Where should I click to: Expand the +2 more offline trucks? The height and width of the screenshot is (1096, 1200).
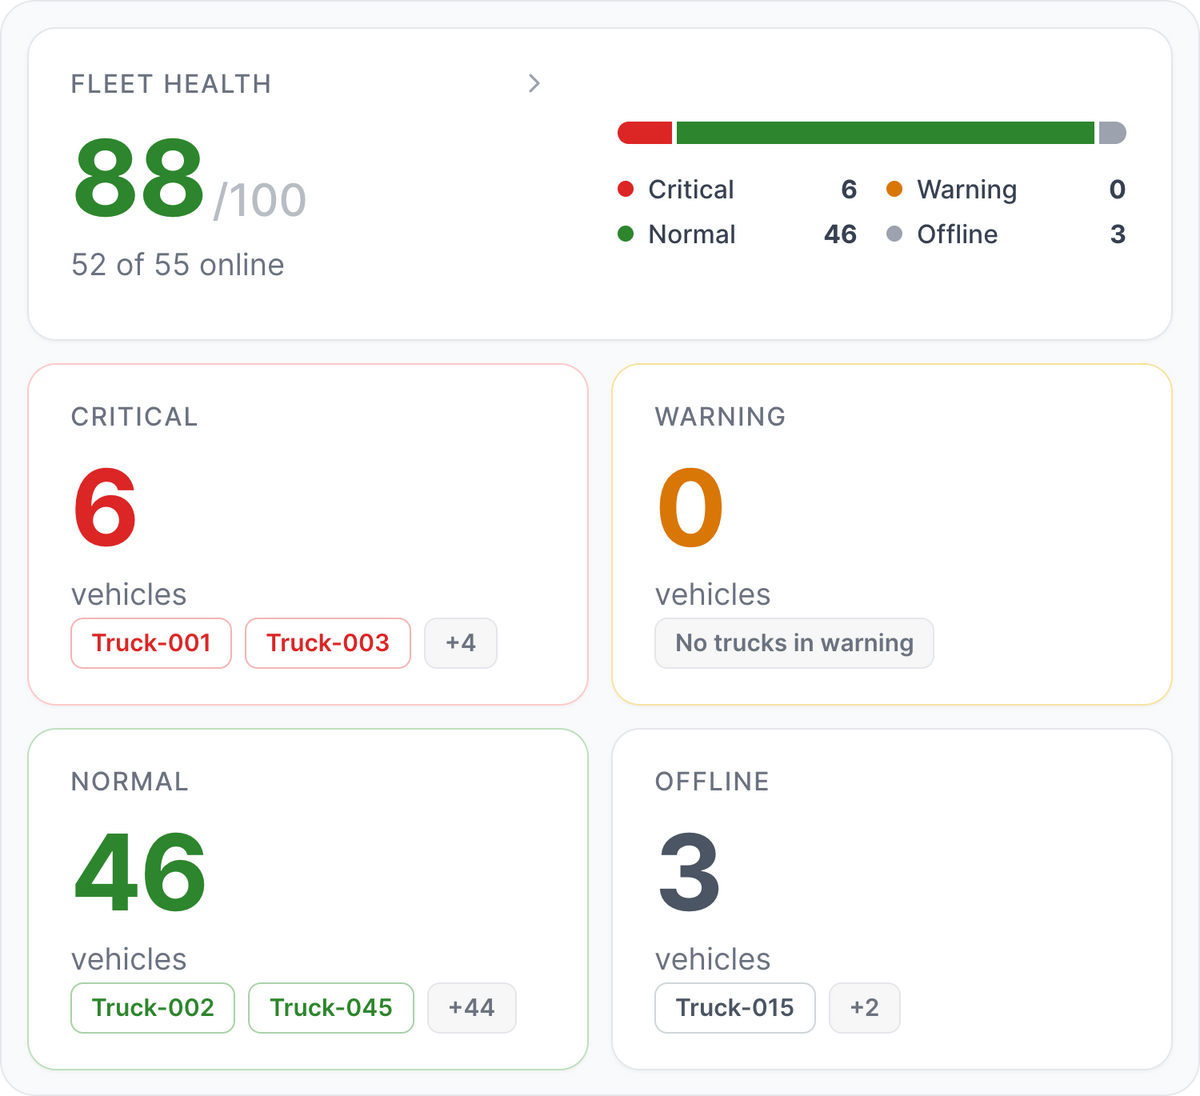pyautogui.click(x=865, y=1008)
